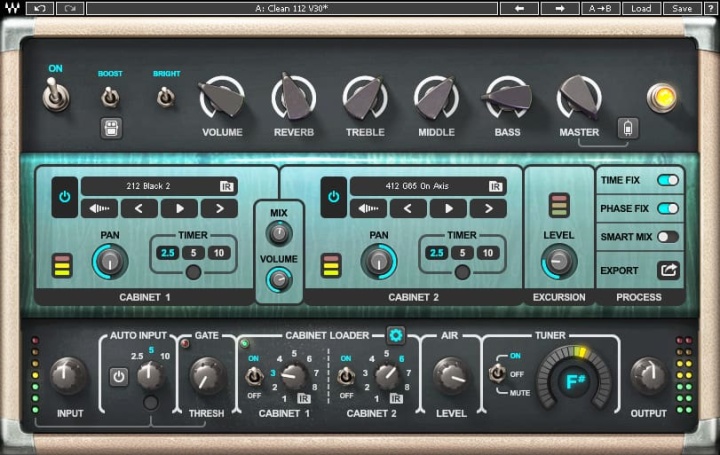Click IR badge in 212 Black 2 field

226,186
